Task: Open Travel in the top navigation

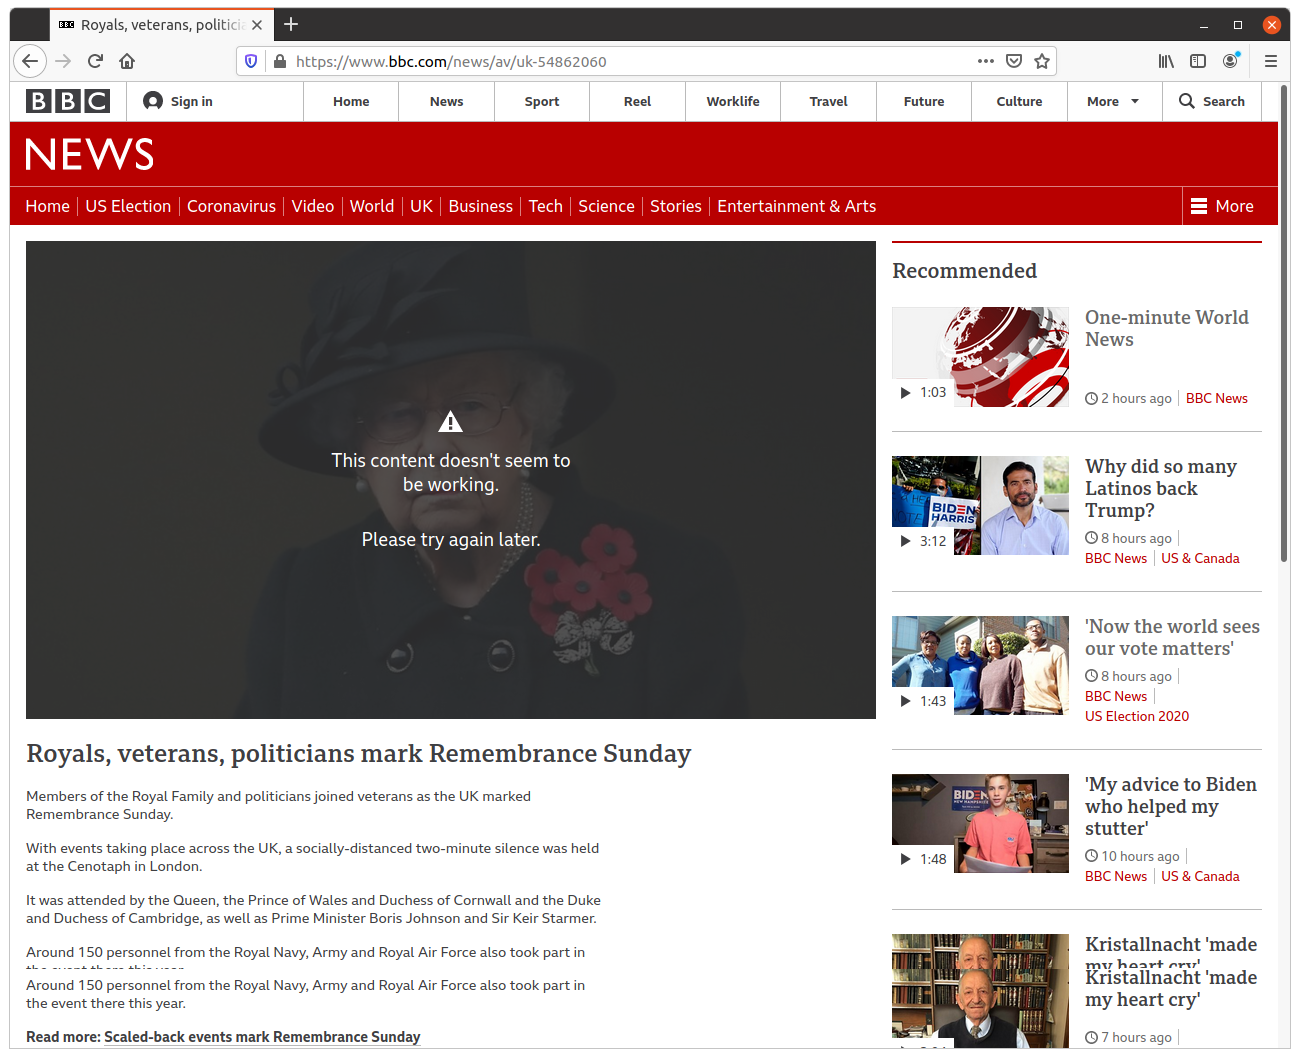Action: tap(828, 101)
